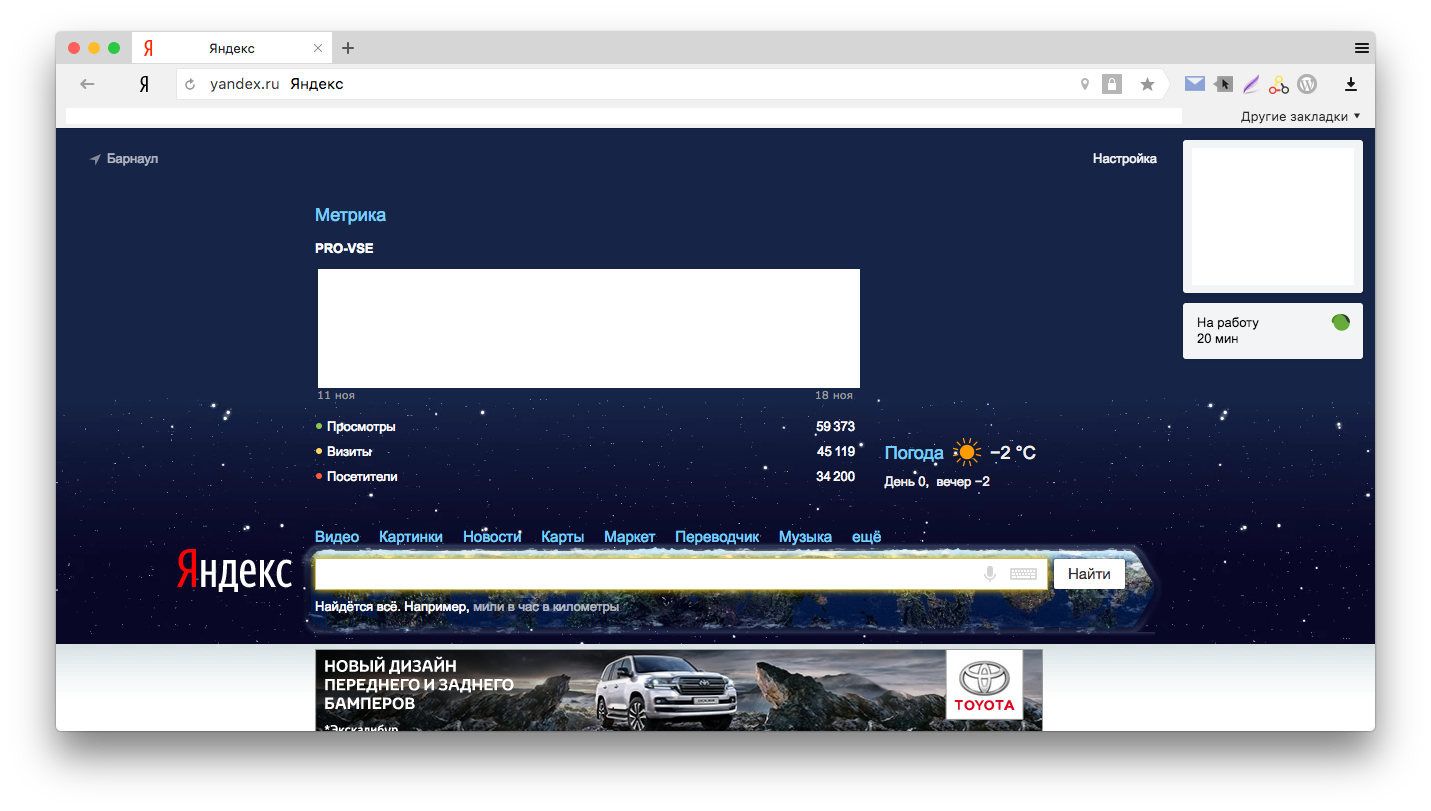Click the location pin icon in address bar
Screen dimensions: 1431x811
click(x=1084, y=84)
